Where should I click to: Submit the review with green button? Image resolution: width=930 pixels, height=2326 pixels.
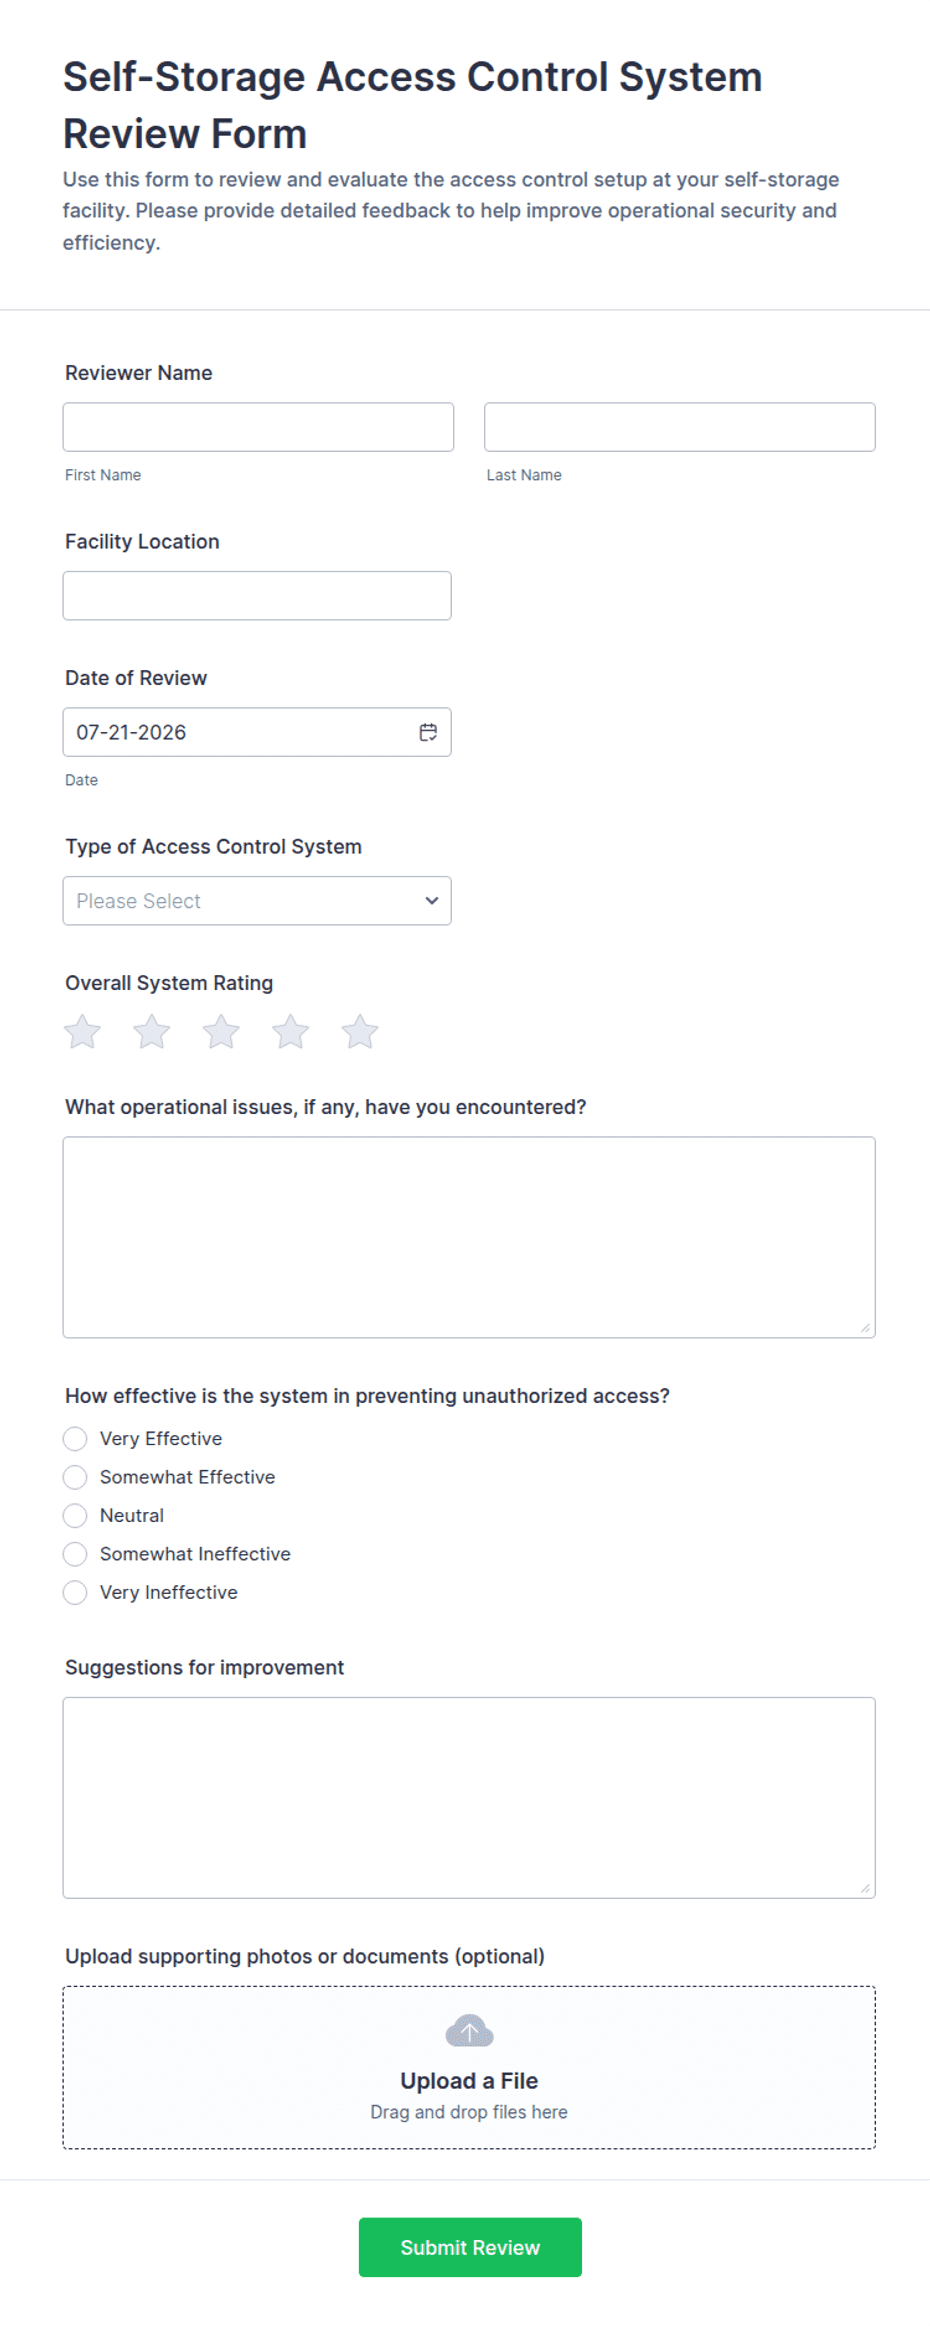pos(470,2247)
